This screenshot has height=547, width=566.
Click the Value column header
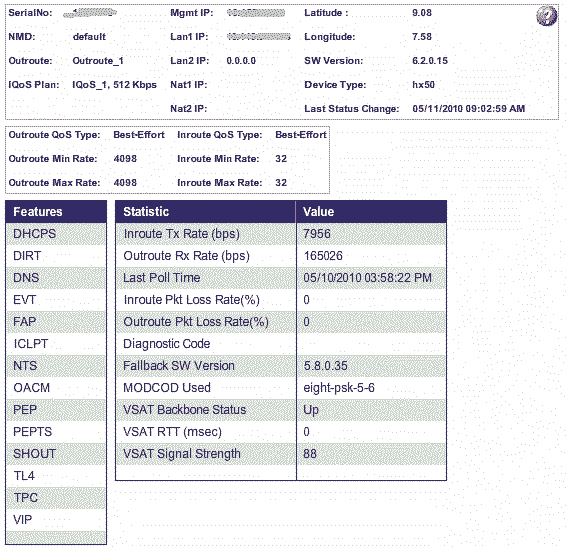pyautogui.click(x=371, y=212)
